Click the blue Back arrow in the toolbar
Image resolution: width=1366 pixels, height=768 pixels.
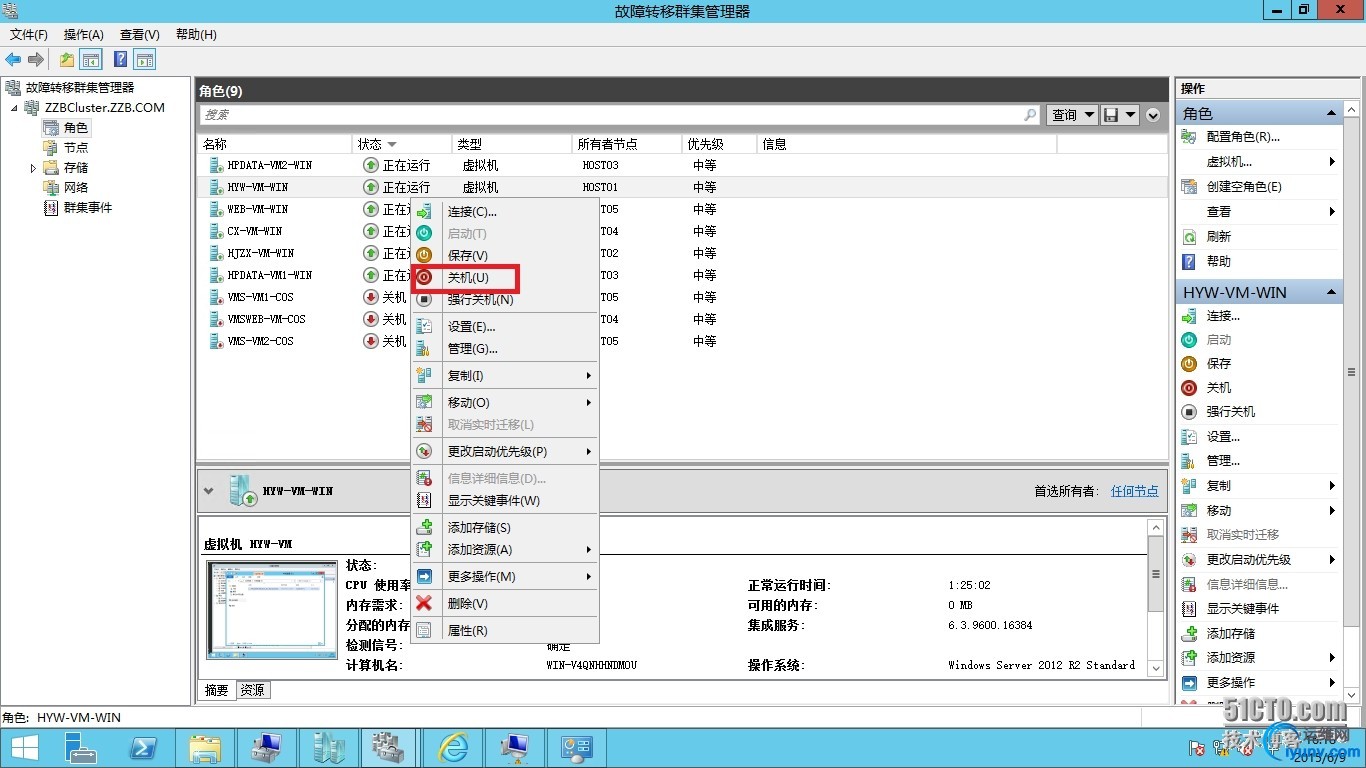pos(13,60)
